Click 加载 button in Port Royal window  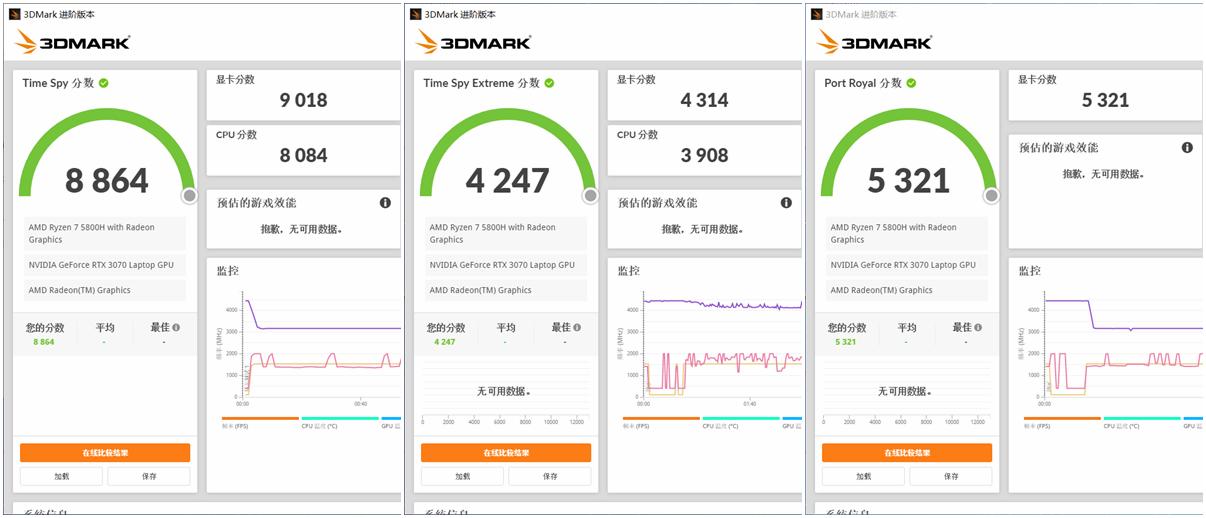point(863,476)
